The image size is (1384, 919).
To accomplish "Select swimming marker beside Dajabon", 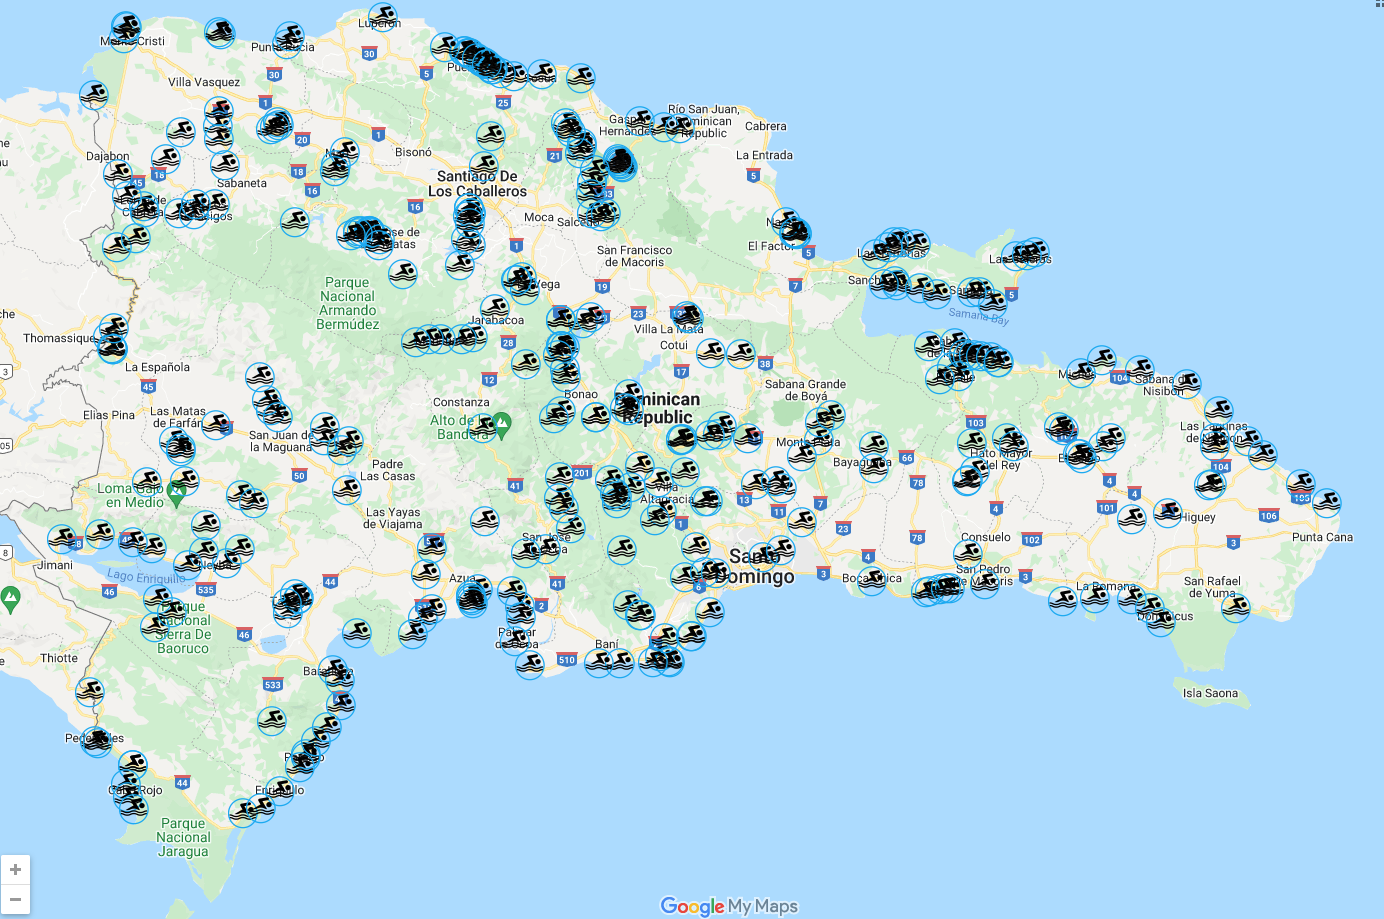I will 119,173.
